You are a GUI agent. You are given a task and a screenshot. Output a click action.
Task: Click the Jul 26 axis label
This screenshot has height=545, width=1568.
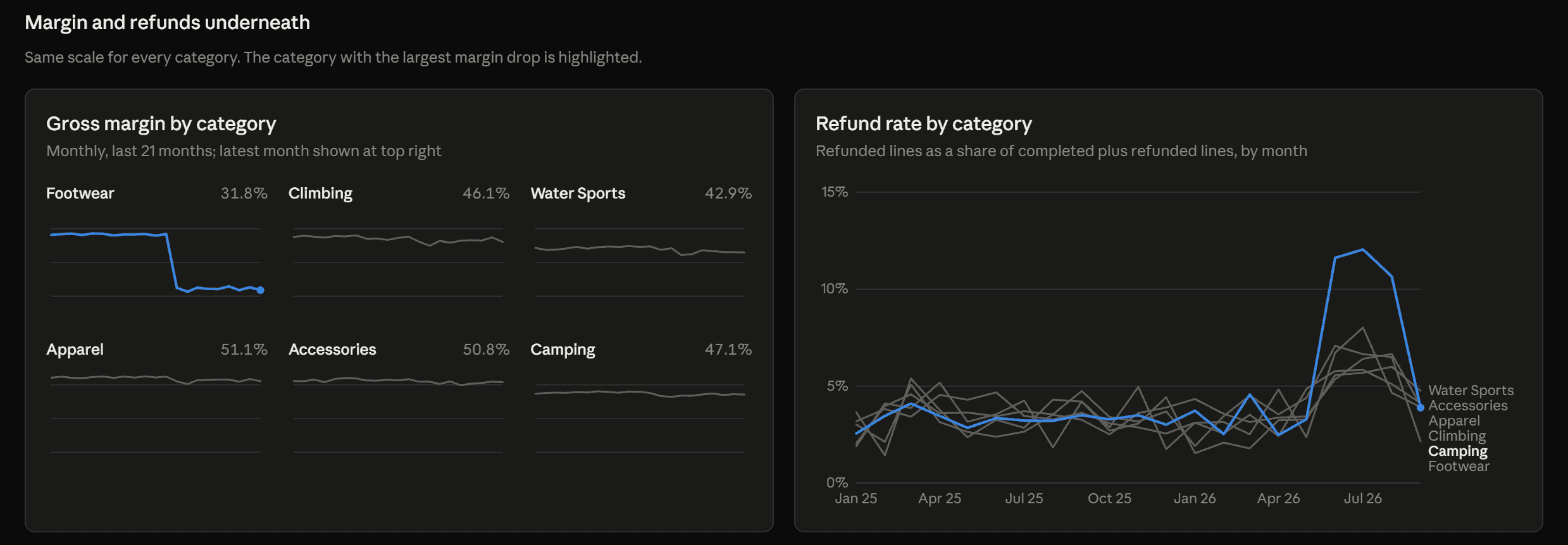pyautogui.click(x=1363, y=498)
